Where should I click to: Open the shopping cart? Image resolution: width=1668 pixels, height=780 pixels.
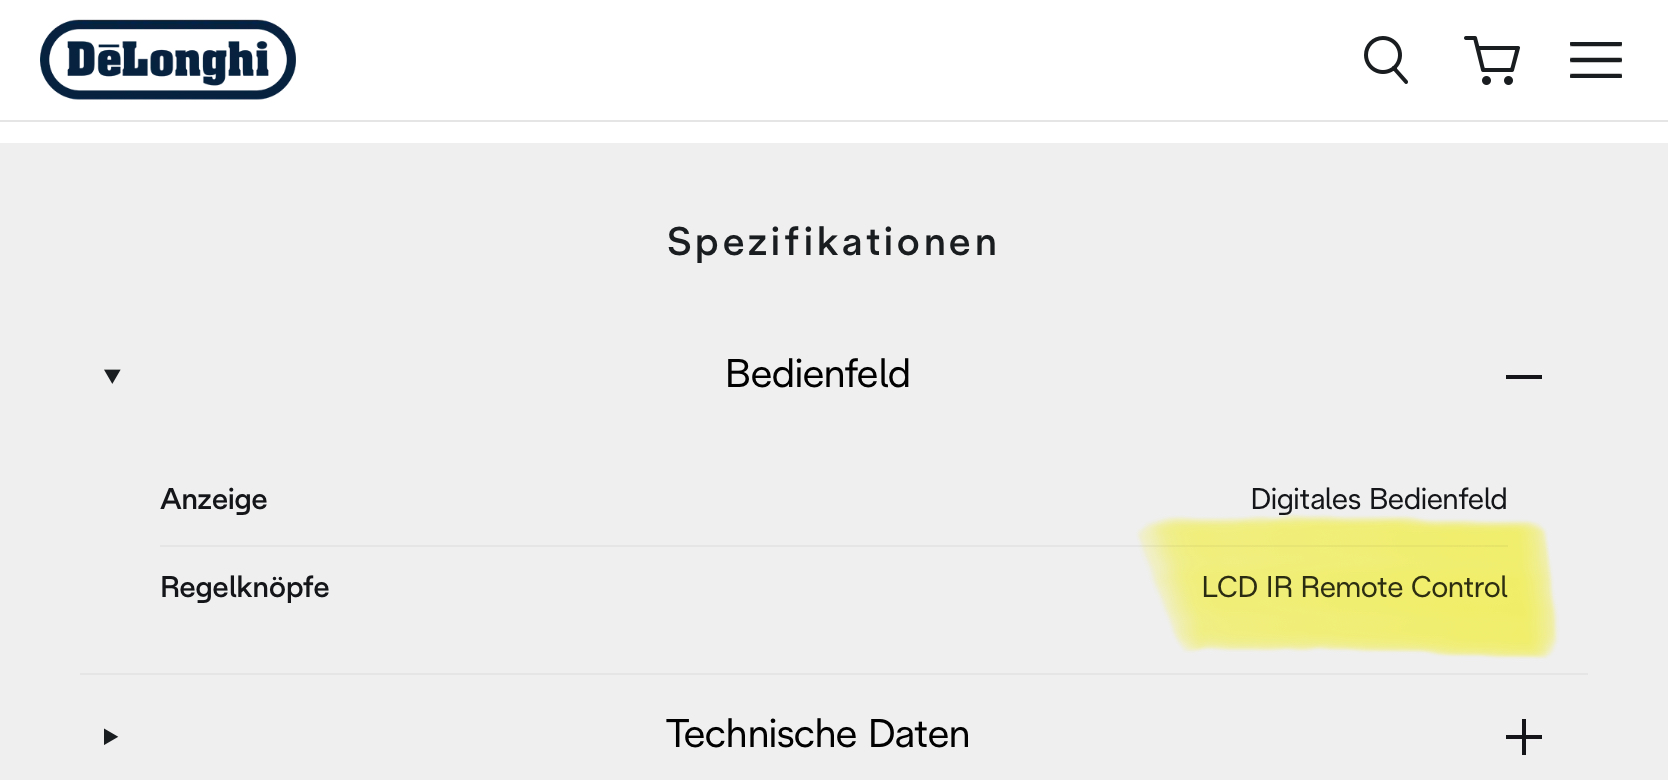tap(1492, 60)
